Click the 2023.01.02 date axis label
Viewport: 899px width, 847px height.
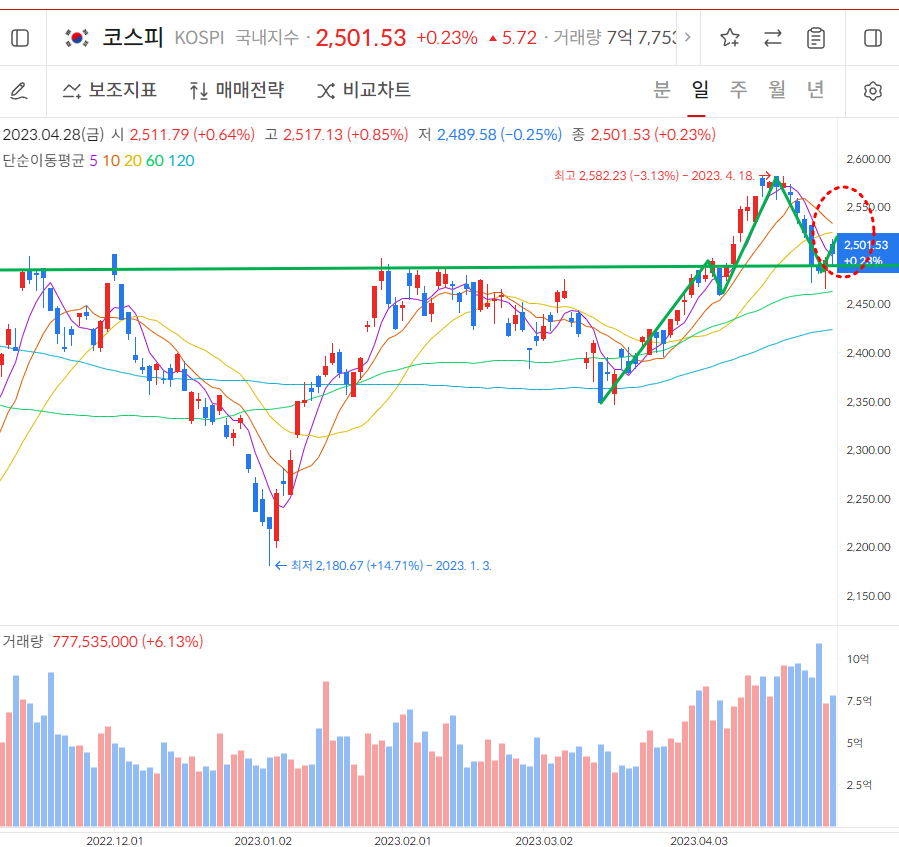click(263, 841)
